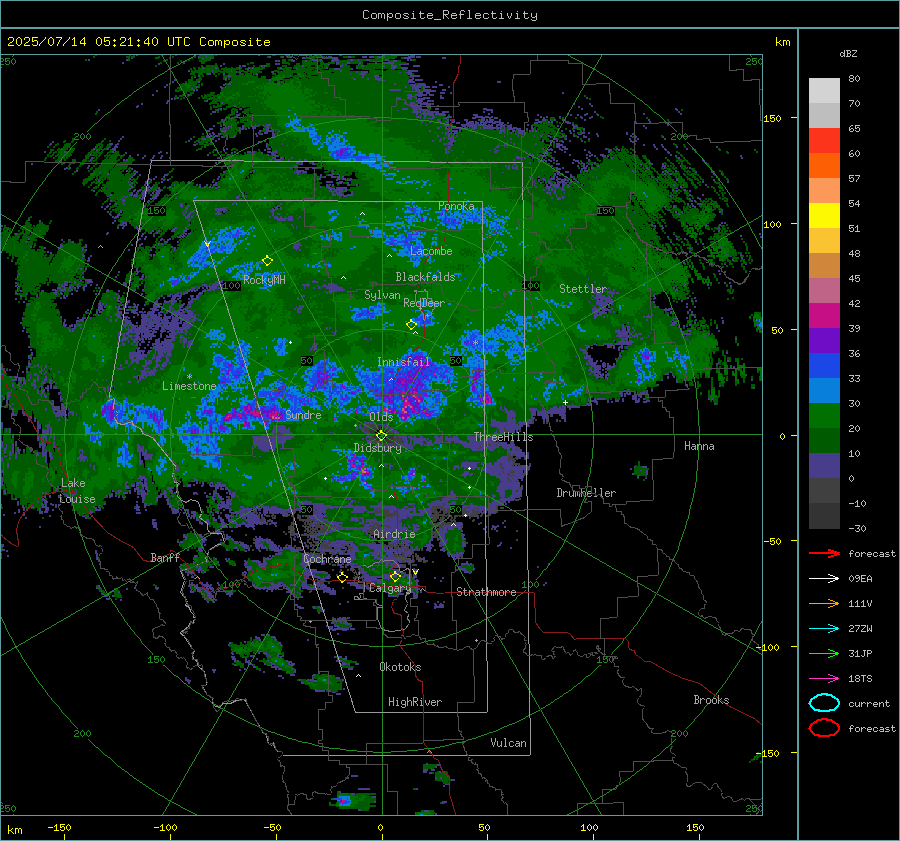Click the Hanna city label
The width and height of the screenshot is (900, 841).
click(x=699, y=446)
